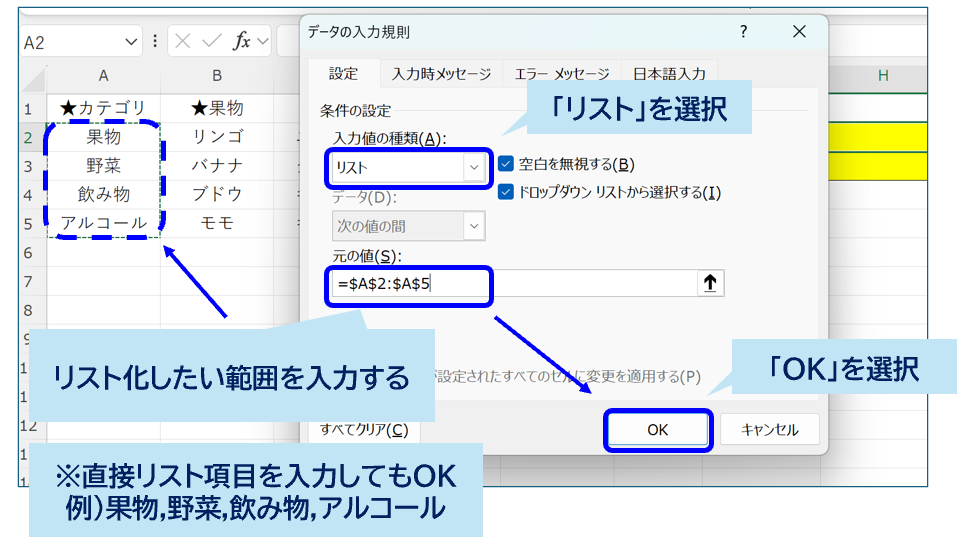This screenshot has height=544, width=970.
Task: Click the formula bar cancel X icon
Action: [182, 41]
